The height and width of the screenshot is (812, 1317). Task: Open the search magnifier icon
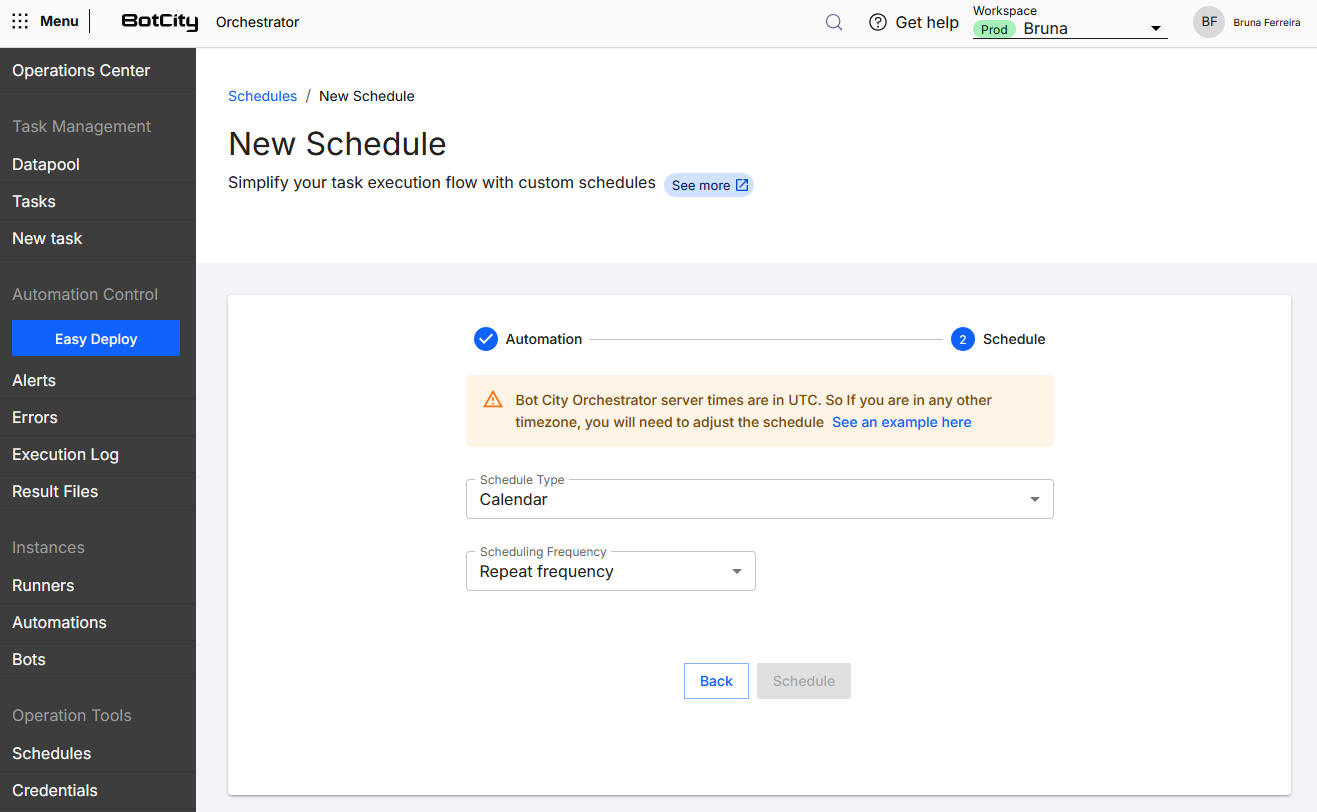(834, 22)
